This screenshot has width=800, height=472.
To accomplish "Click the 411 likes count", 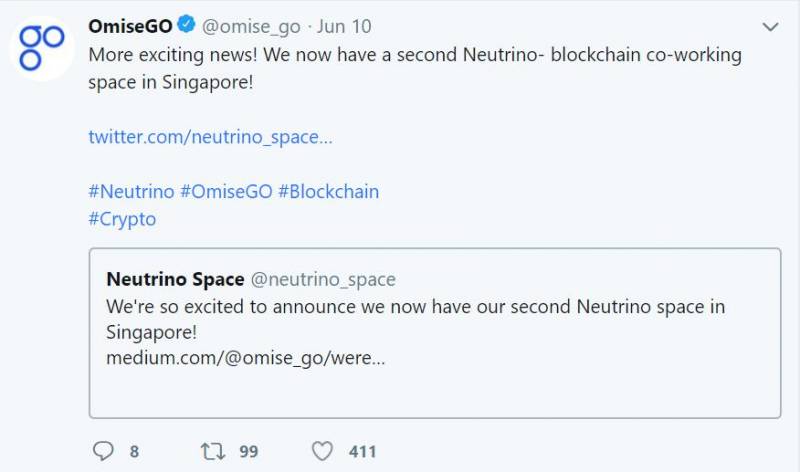I will point(362,452).
